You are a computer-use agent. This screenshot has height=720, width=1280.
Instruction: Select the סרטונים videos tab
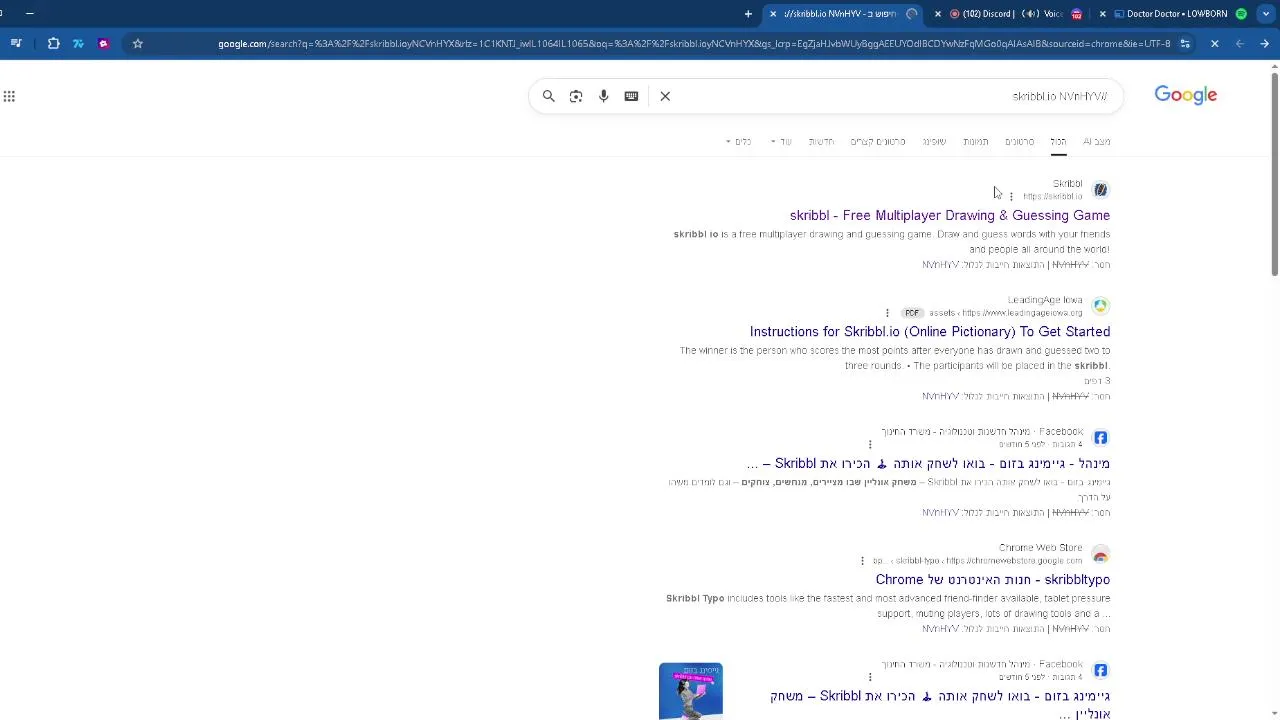click(1019, 142)
